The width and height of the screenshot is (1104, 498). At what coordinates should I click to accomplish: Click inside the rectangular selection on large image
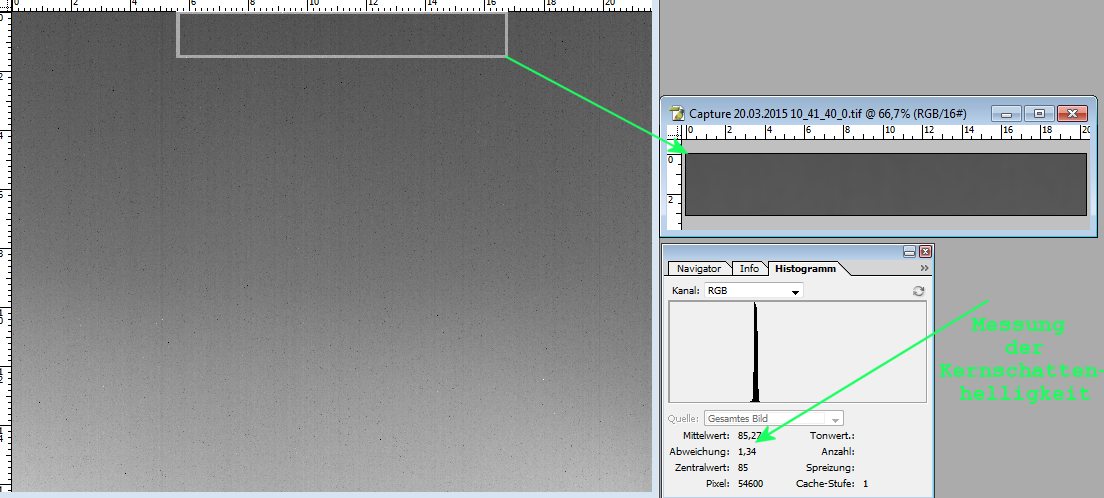click(x=342, y=34)
